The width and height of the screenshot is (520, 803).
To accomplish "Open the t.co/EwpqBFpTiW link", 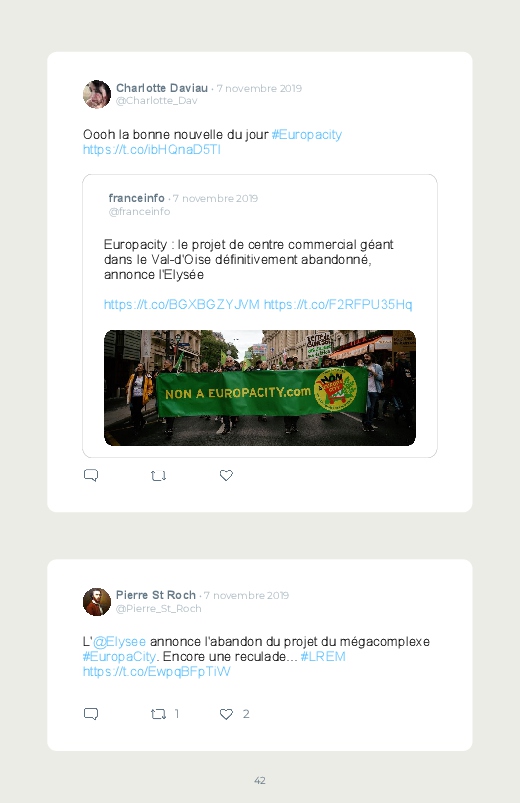I will point(157,671).
